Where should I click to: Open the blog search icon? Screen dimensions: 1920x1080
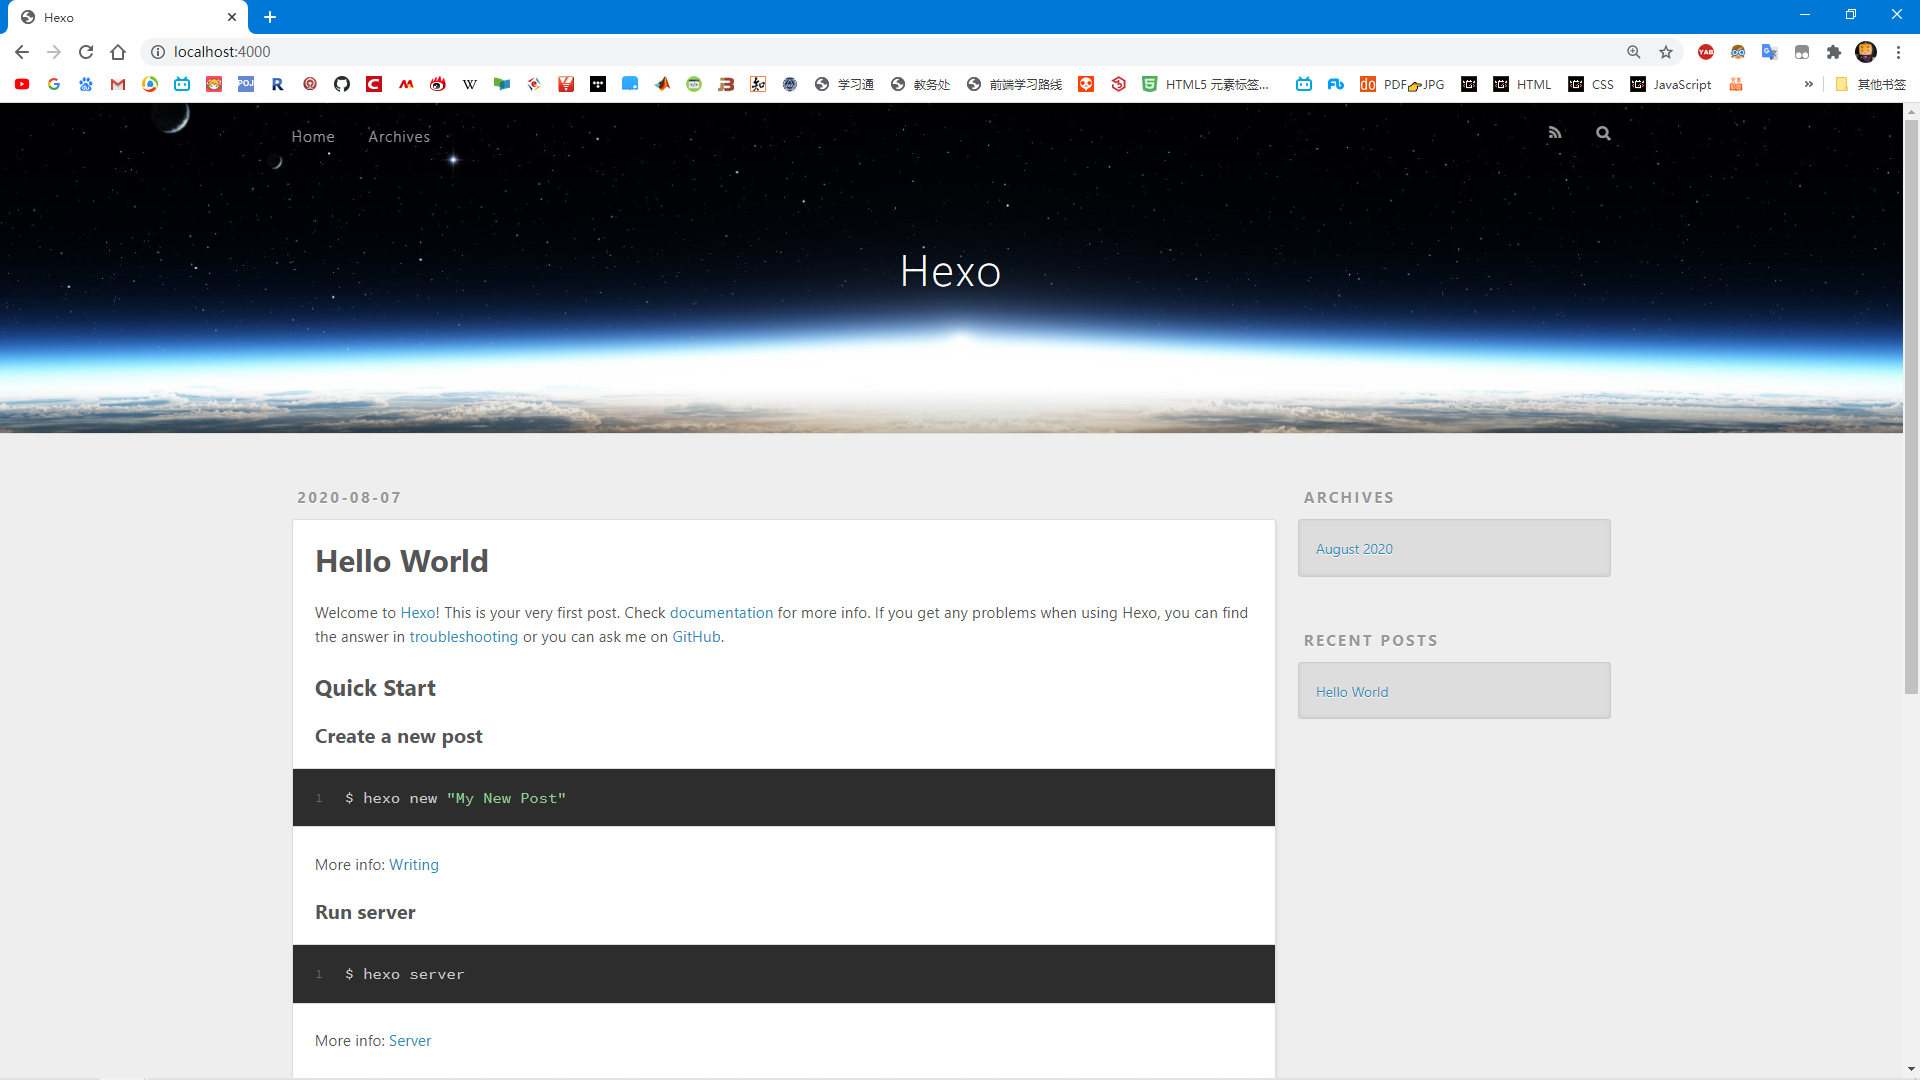(1603, 133)
